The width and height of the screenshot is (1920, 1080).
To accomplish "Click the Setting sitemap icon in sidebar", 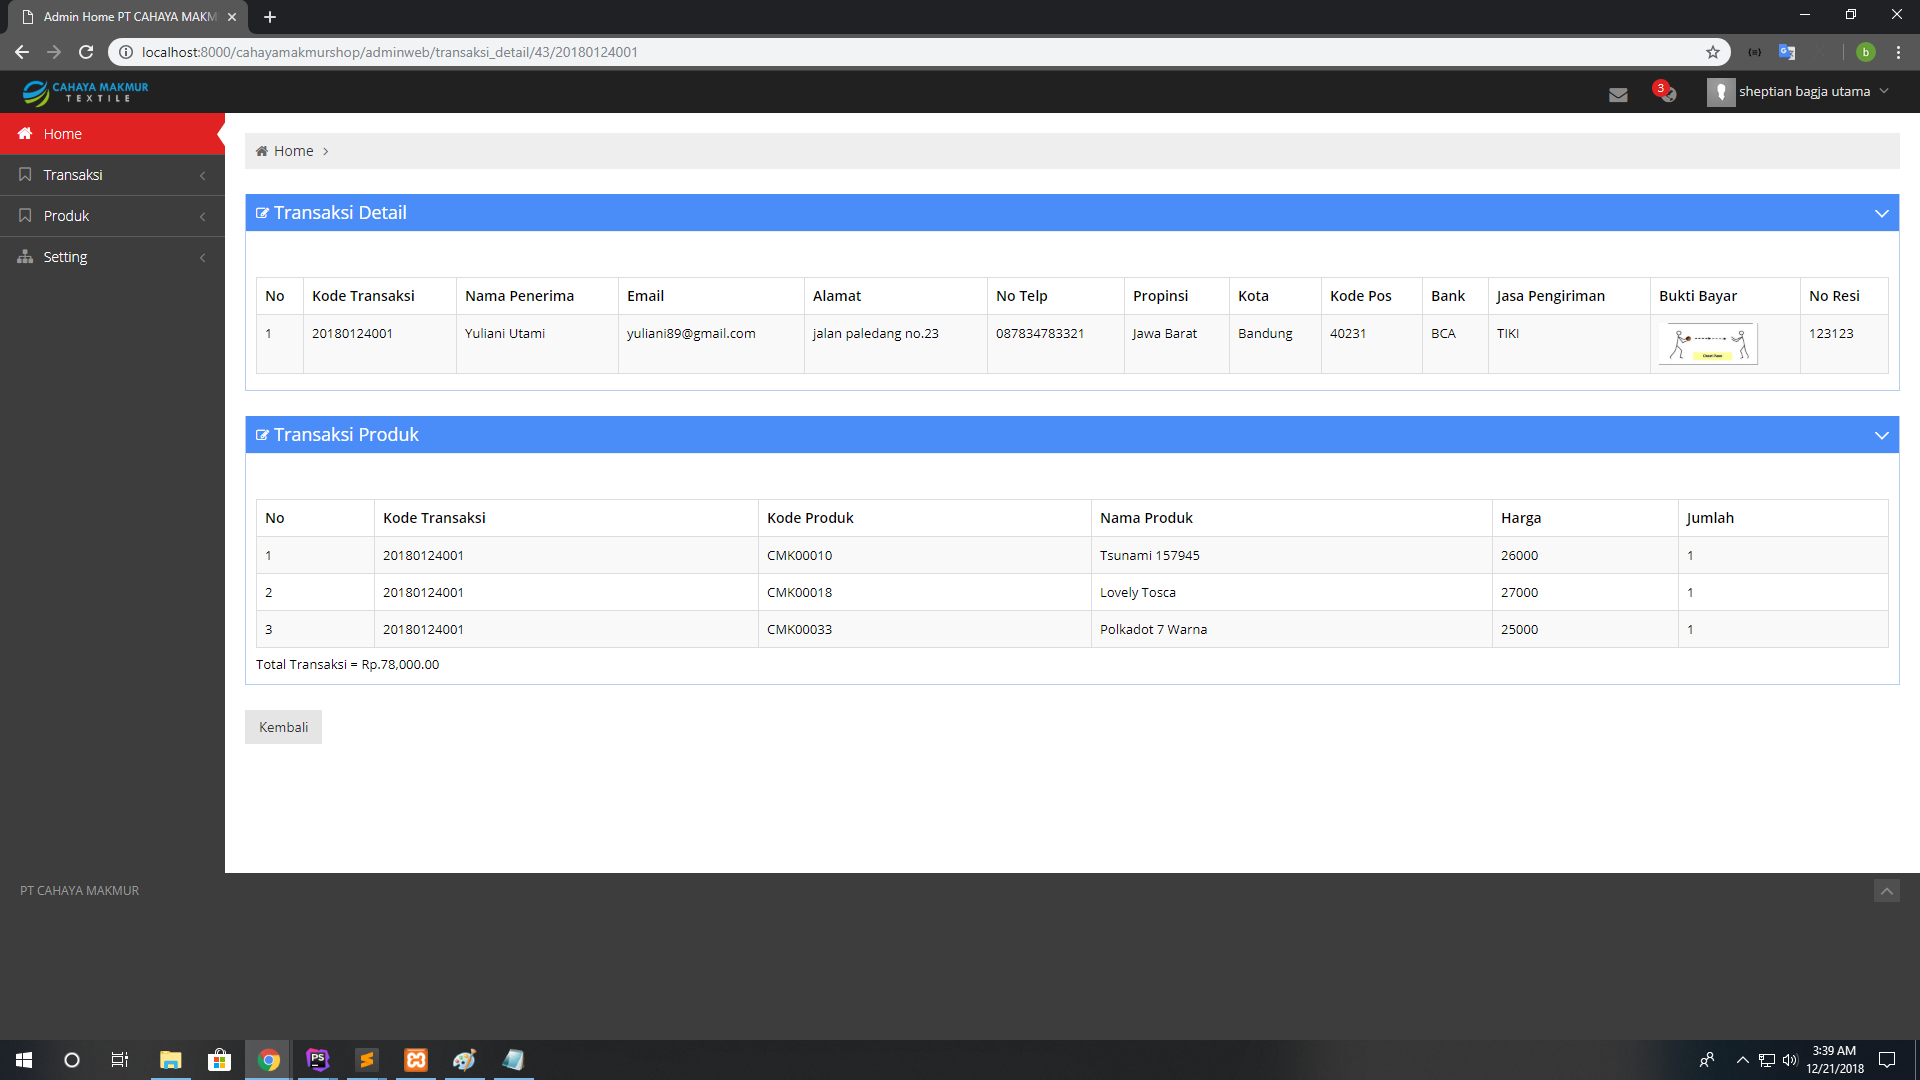I will pyautogui.click(x=25, y=257).
